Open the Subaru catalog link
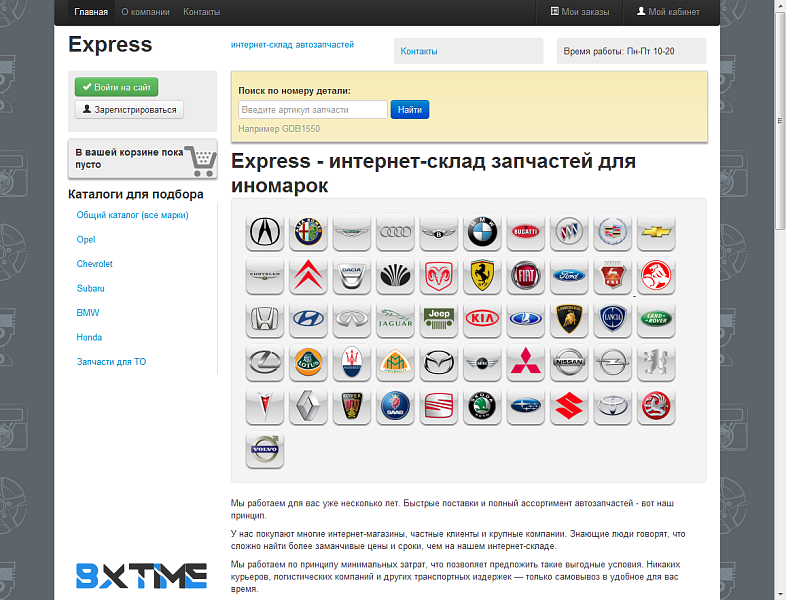The height and width of the screenshot is (600, 786). 90,288
